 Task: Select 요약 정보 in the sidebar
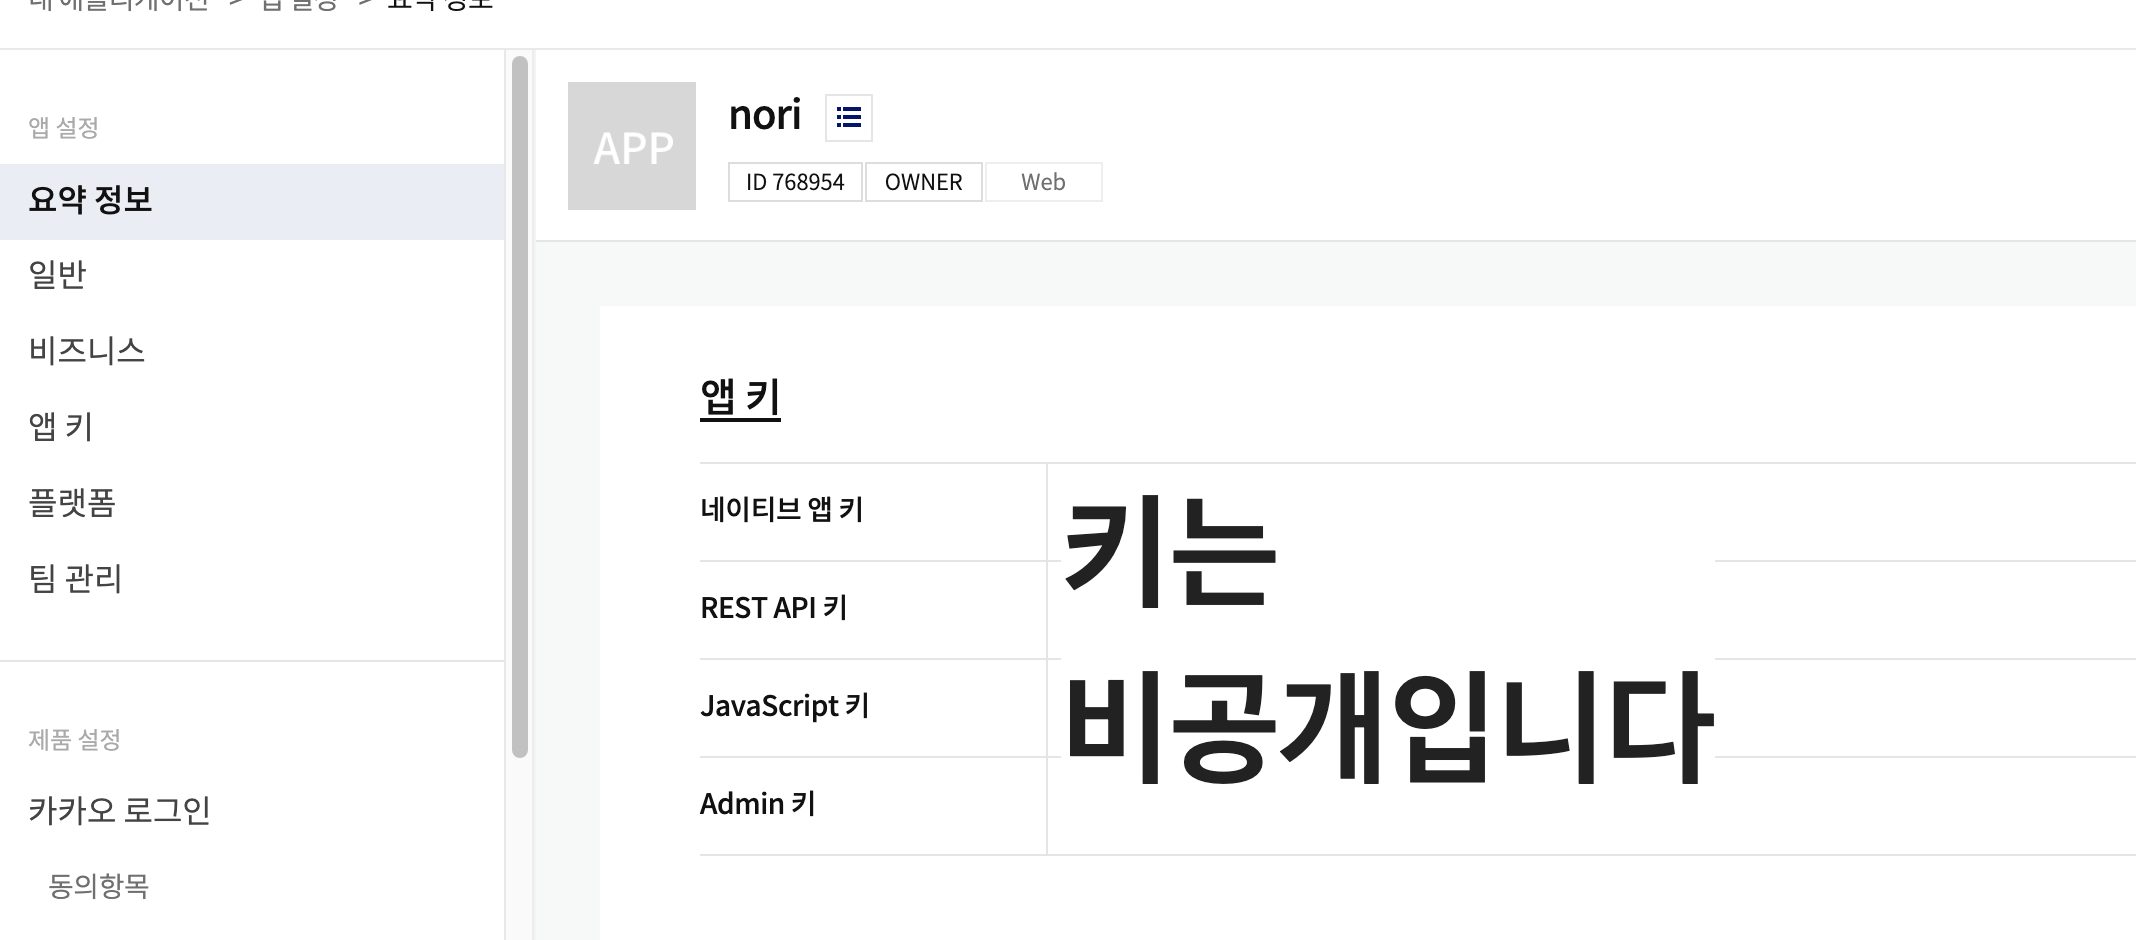[252, 201]
